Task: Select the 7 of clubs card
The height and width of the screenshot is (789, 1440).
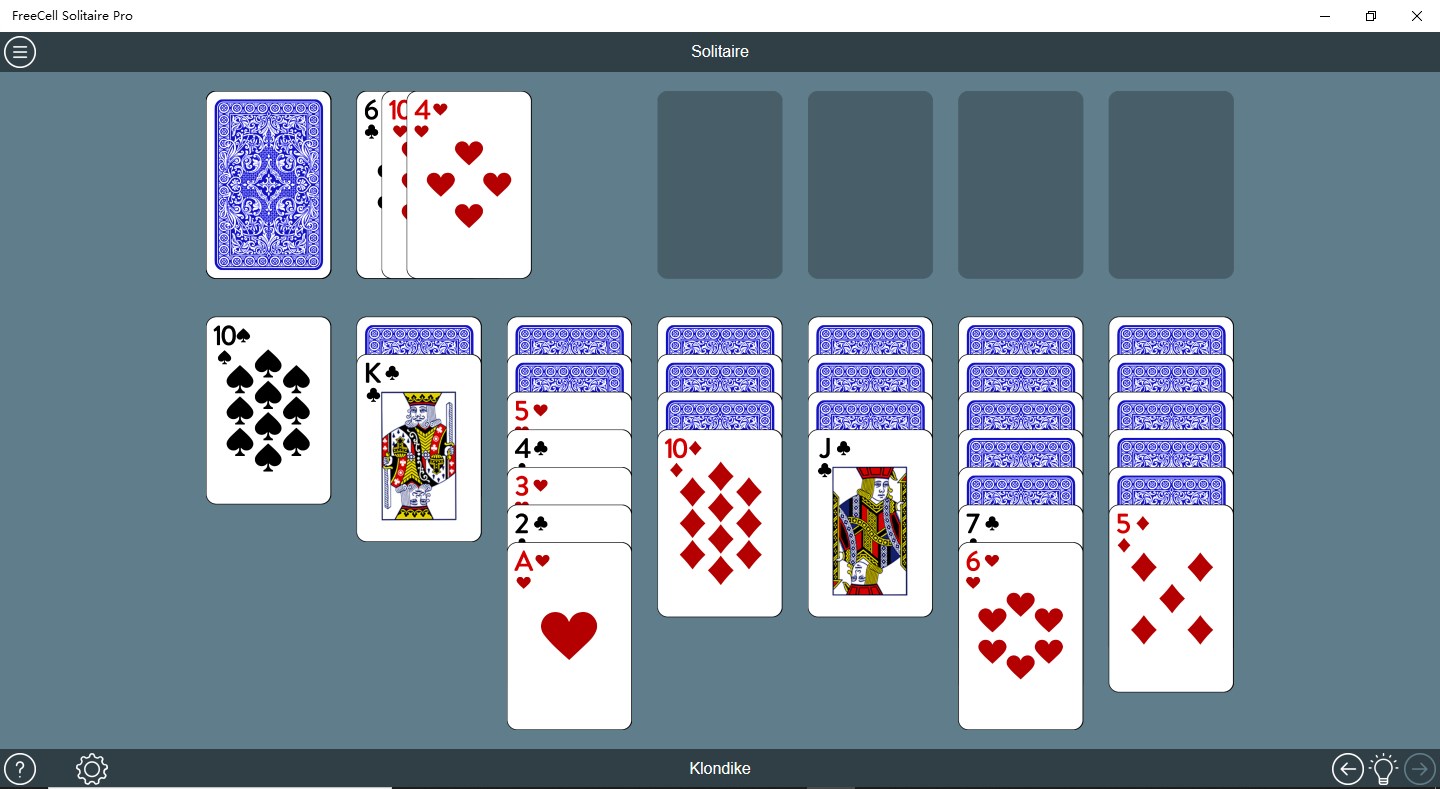Action: (1021, 524)
